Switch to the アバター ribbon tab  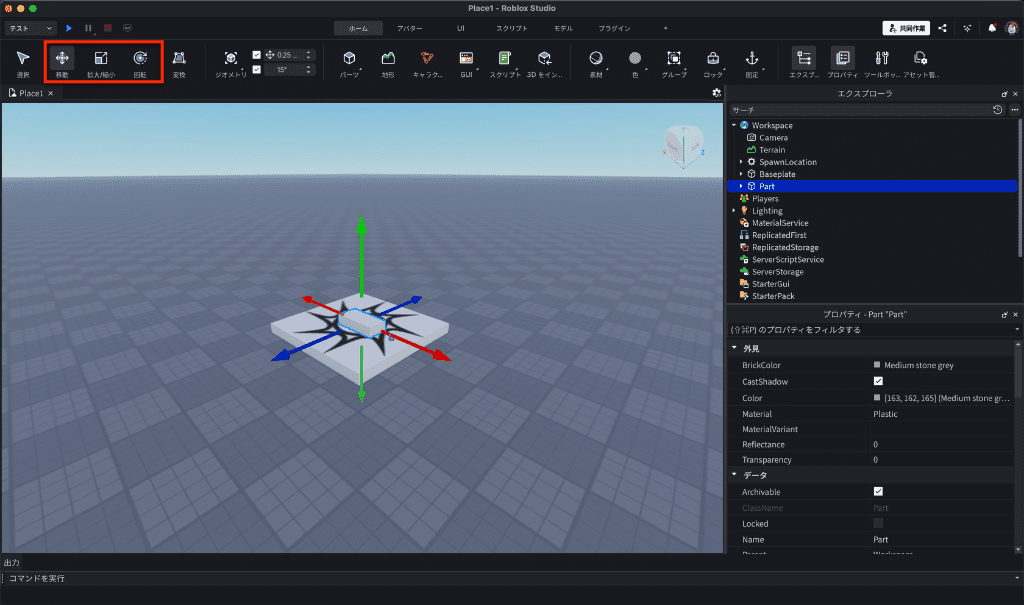[x=409, y=28]
